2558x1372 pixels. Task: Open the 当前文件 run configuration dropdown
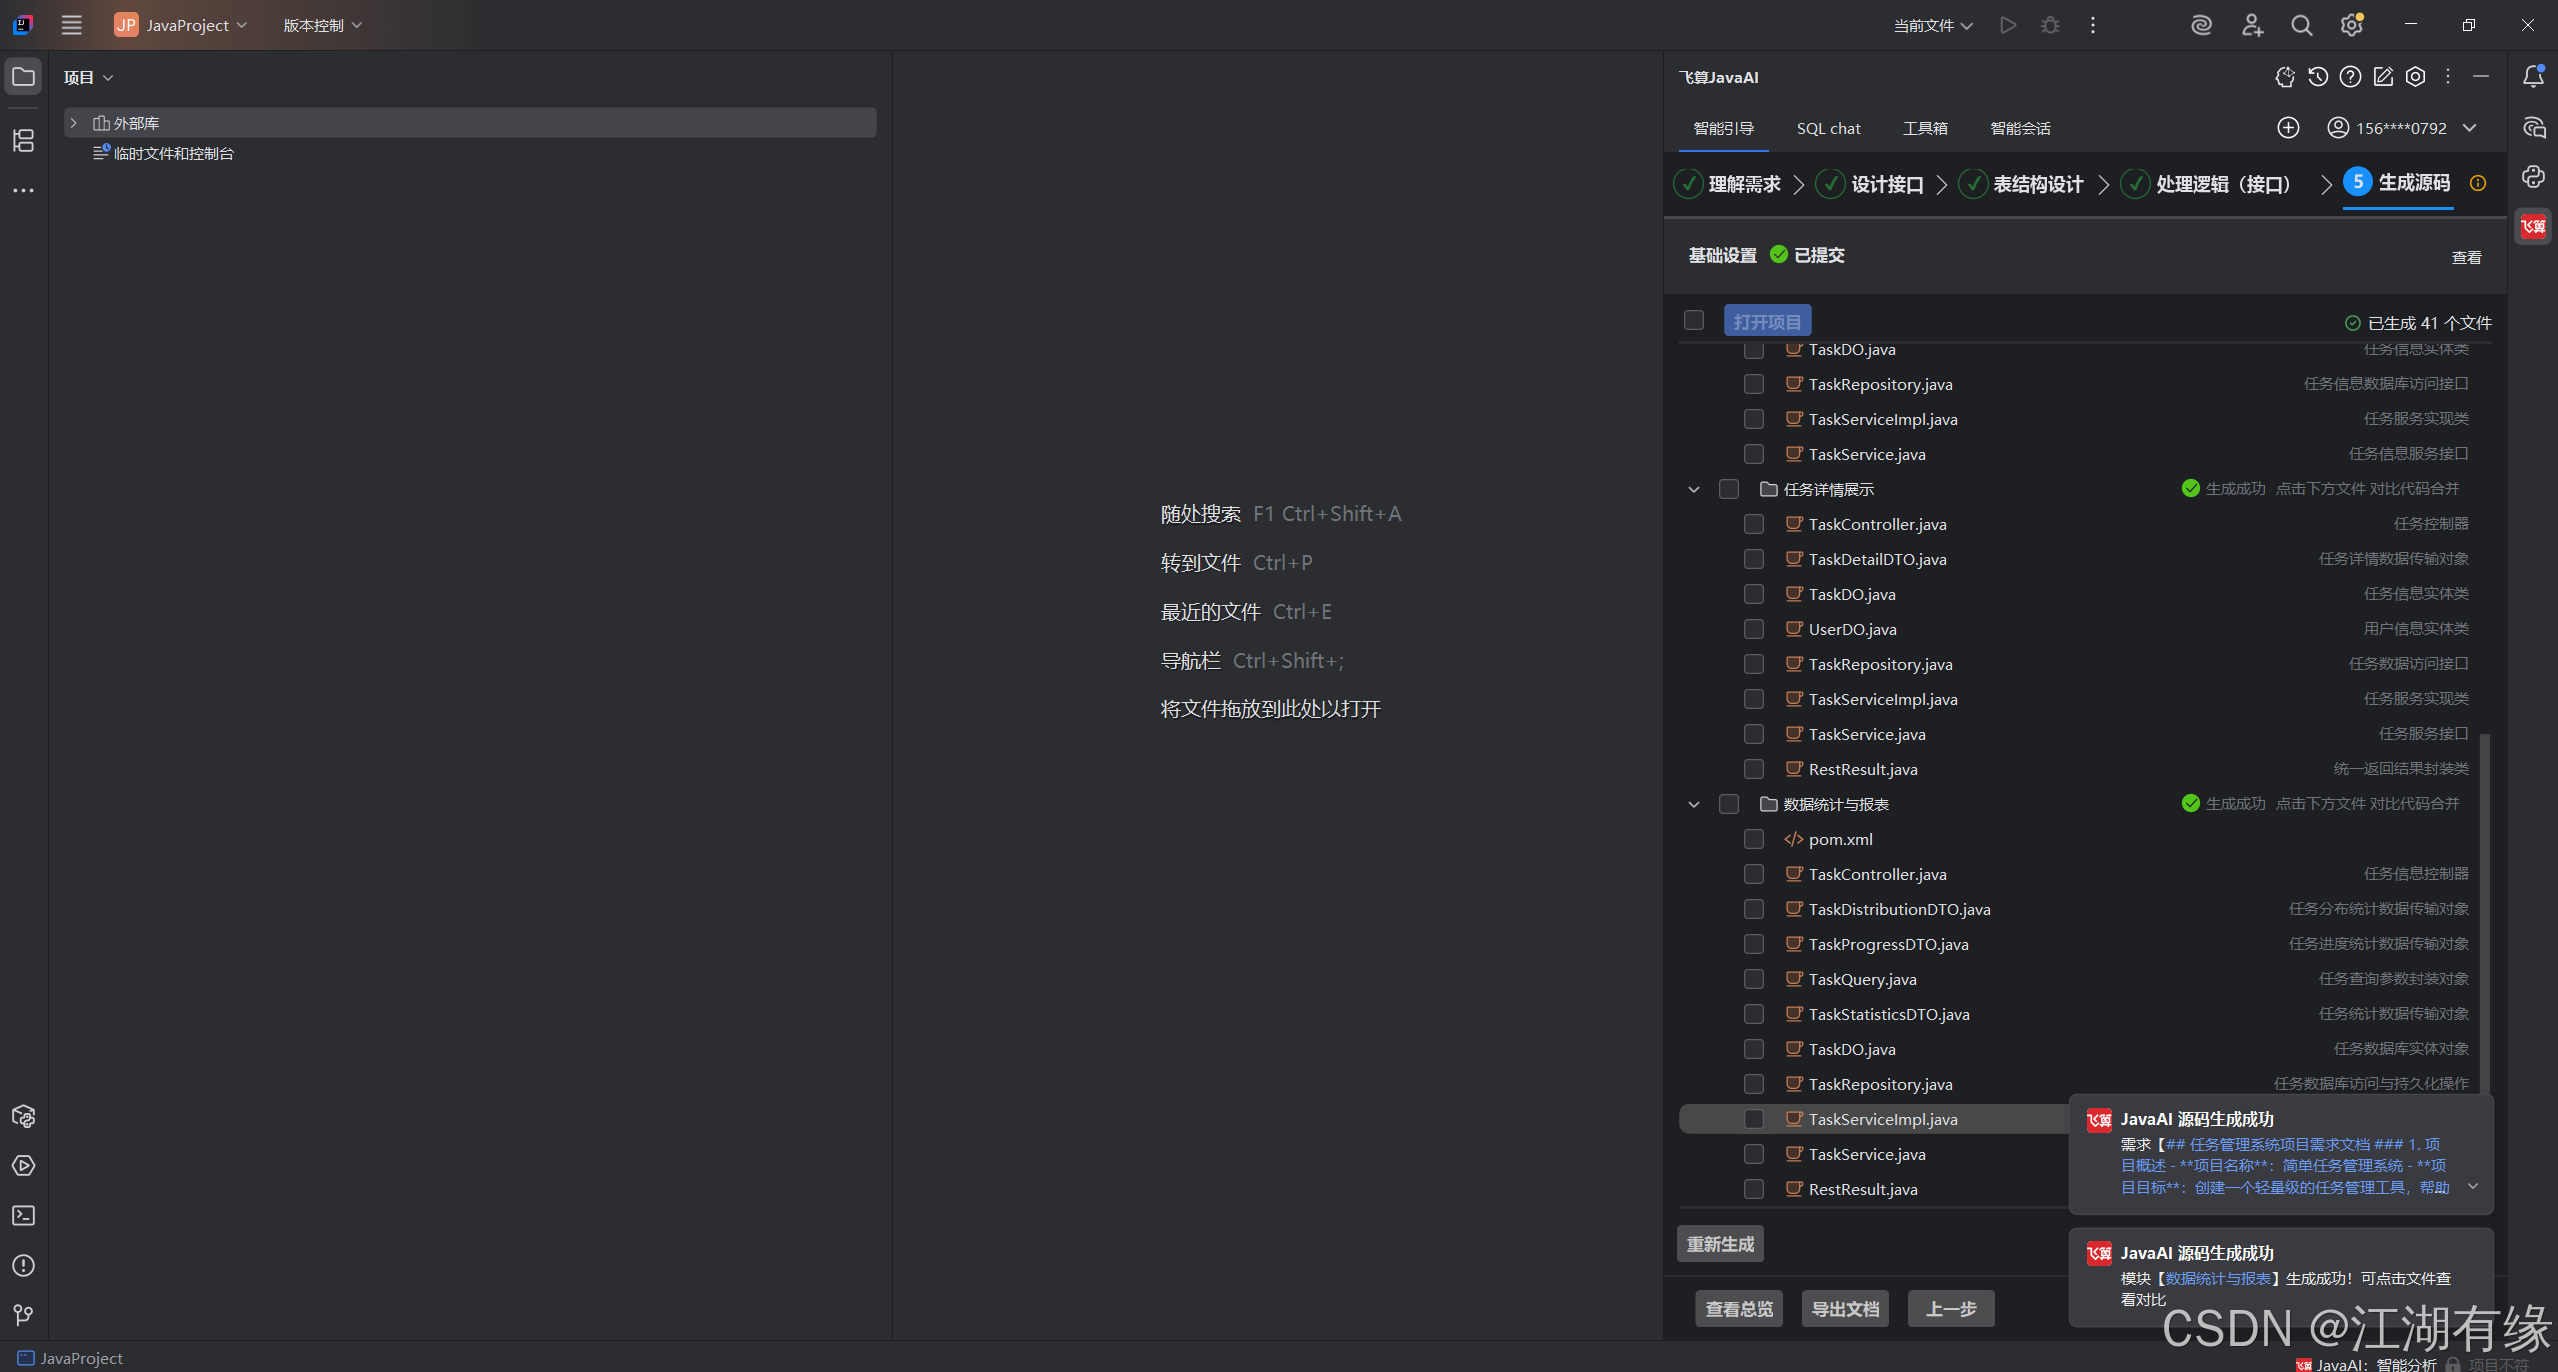click(x=1933, y=25)
